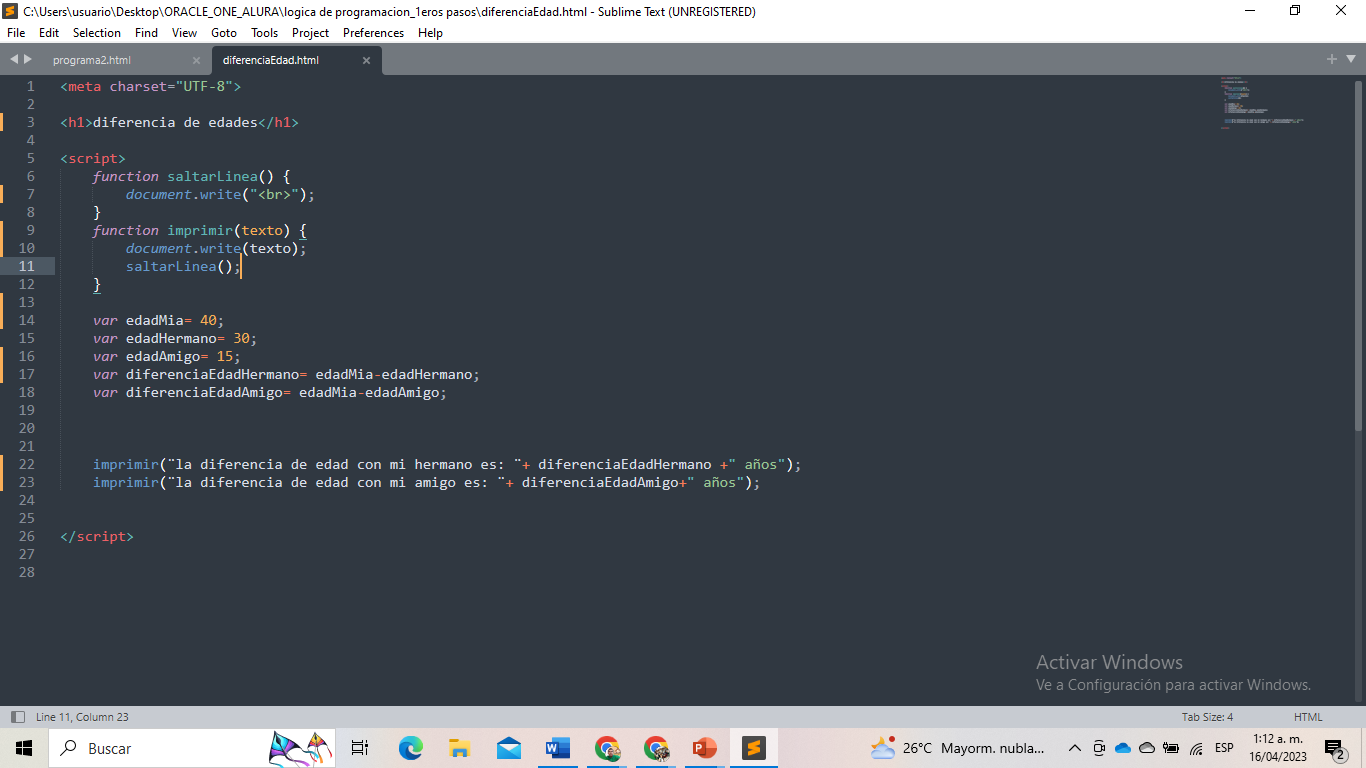The image size is (1366, 768).
Task: Click the Buscar search box in taskbar
Action: 190,748
